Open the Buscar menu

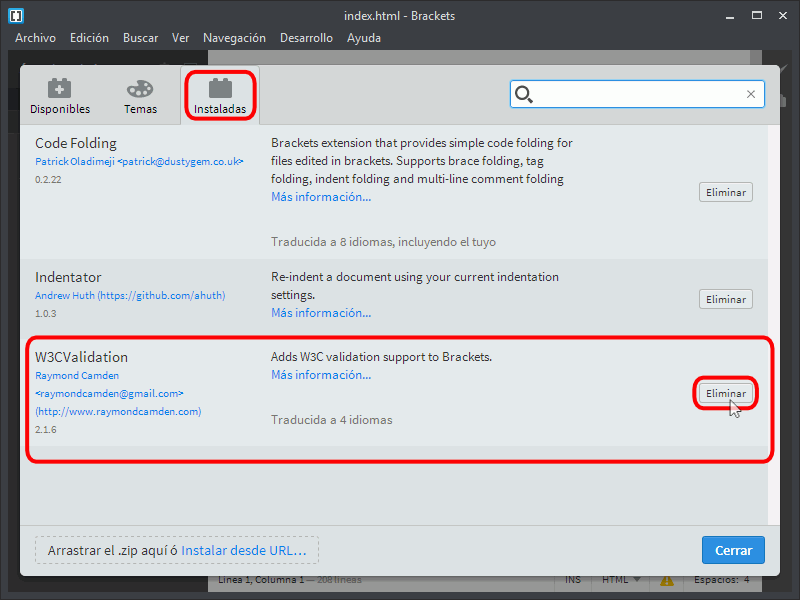point(140,38)
